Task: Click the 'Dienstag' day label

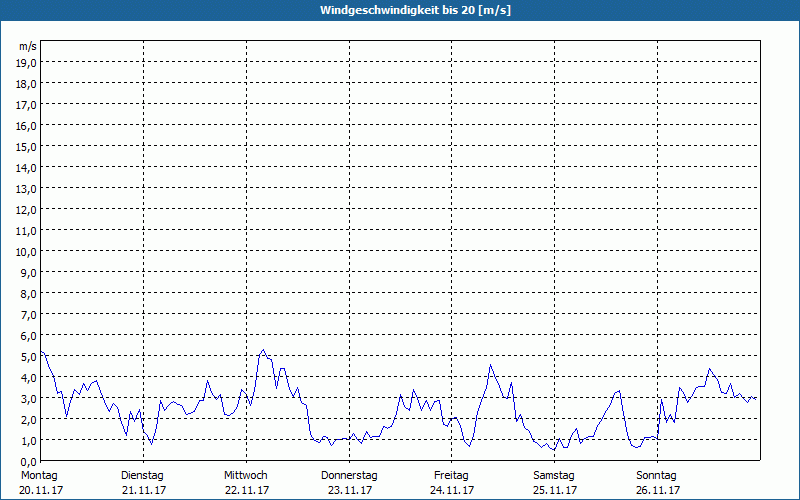Action: (x=142, y=476)
